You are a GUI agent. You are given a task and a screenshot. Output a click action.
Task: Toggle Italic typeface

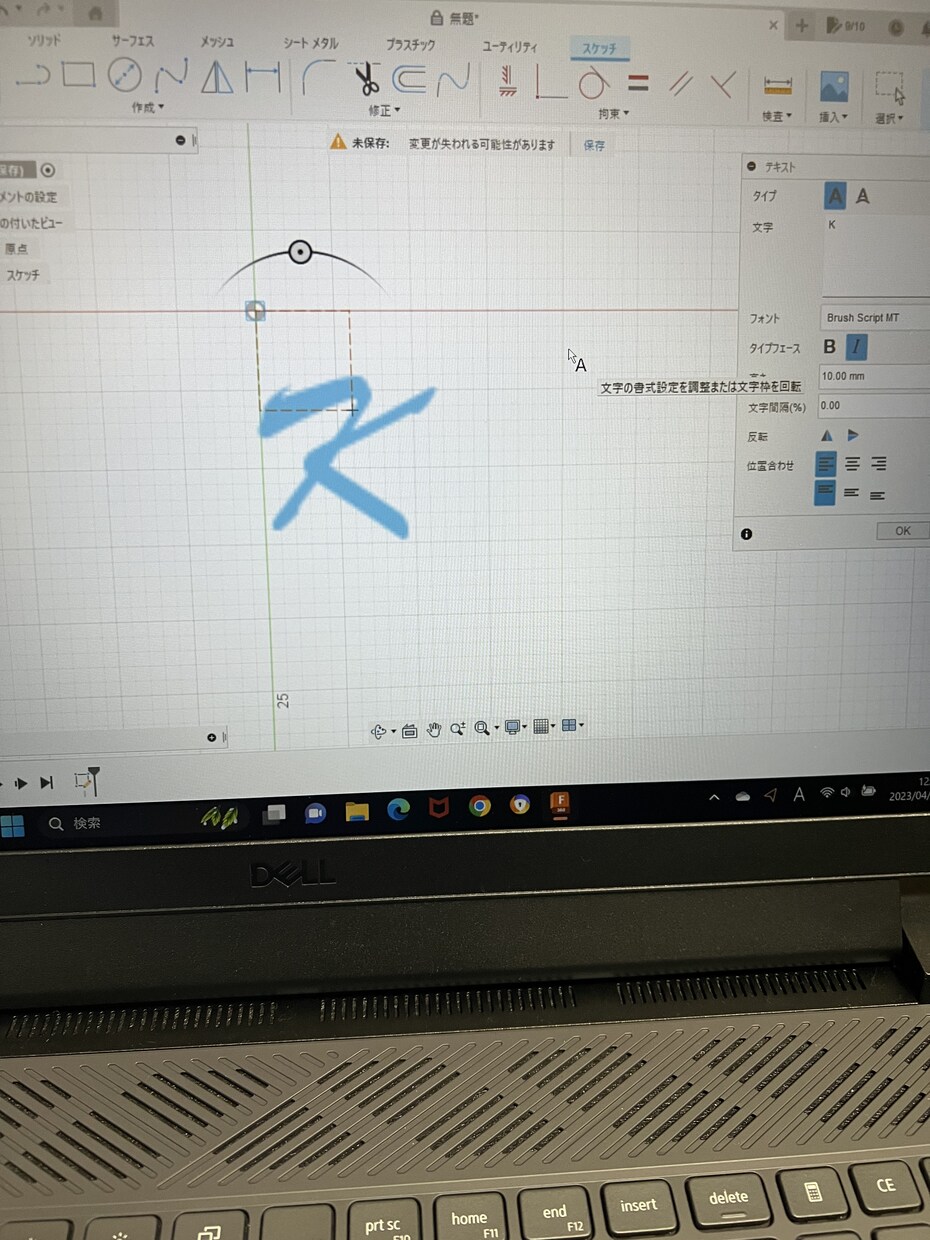coord(857,347)
